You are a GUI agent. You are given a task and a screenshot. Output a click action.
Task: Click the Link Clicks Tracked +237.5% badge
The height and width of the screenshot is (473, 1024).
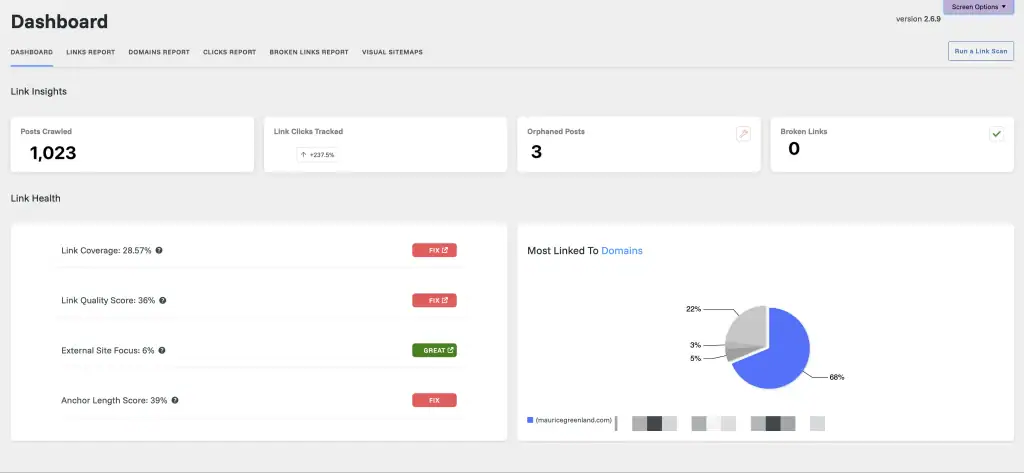click(x=317, y=155)
